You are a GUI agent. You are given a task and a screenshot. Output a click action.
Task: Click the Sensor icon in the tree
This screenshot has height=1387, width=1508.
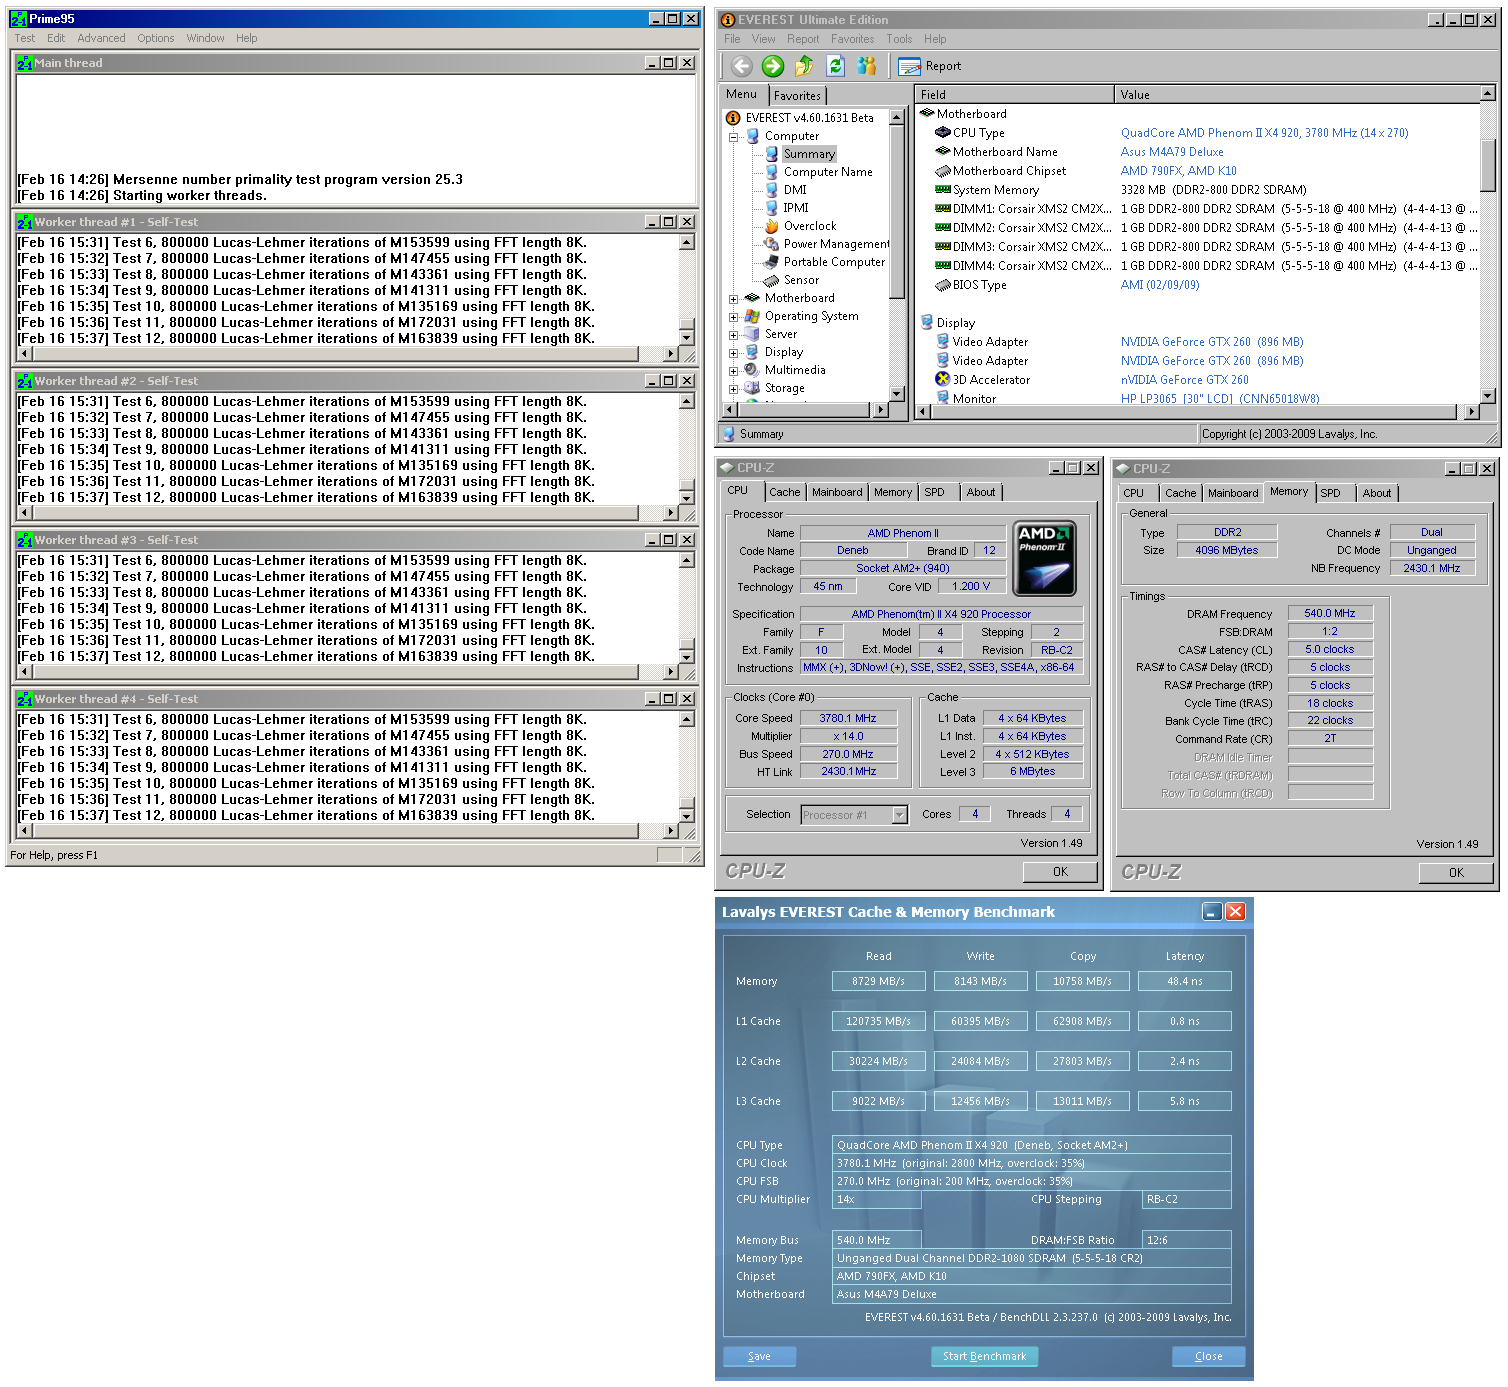tap(772, 280)
